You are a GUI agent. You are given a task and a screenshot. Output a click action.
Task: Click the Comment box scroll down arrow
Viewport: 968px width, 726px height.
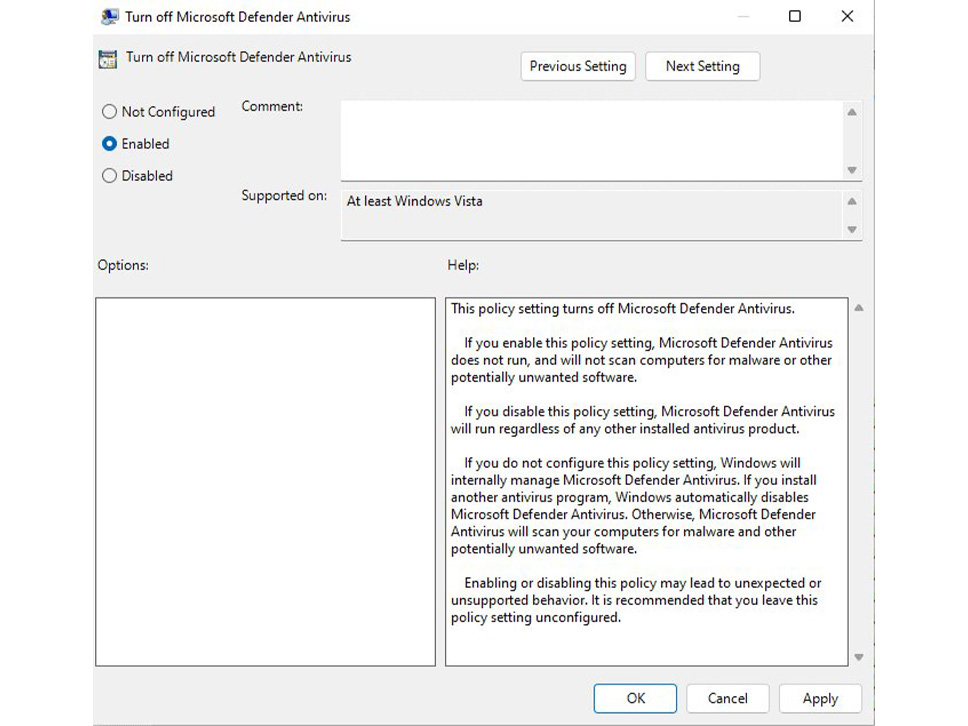coord(852,170)
